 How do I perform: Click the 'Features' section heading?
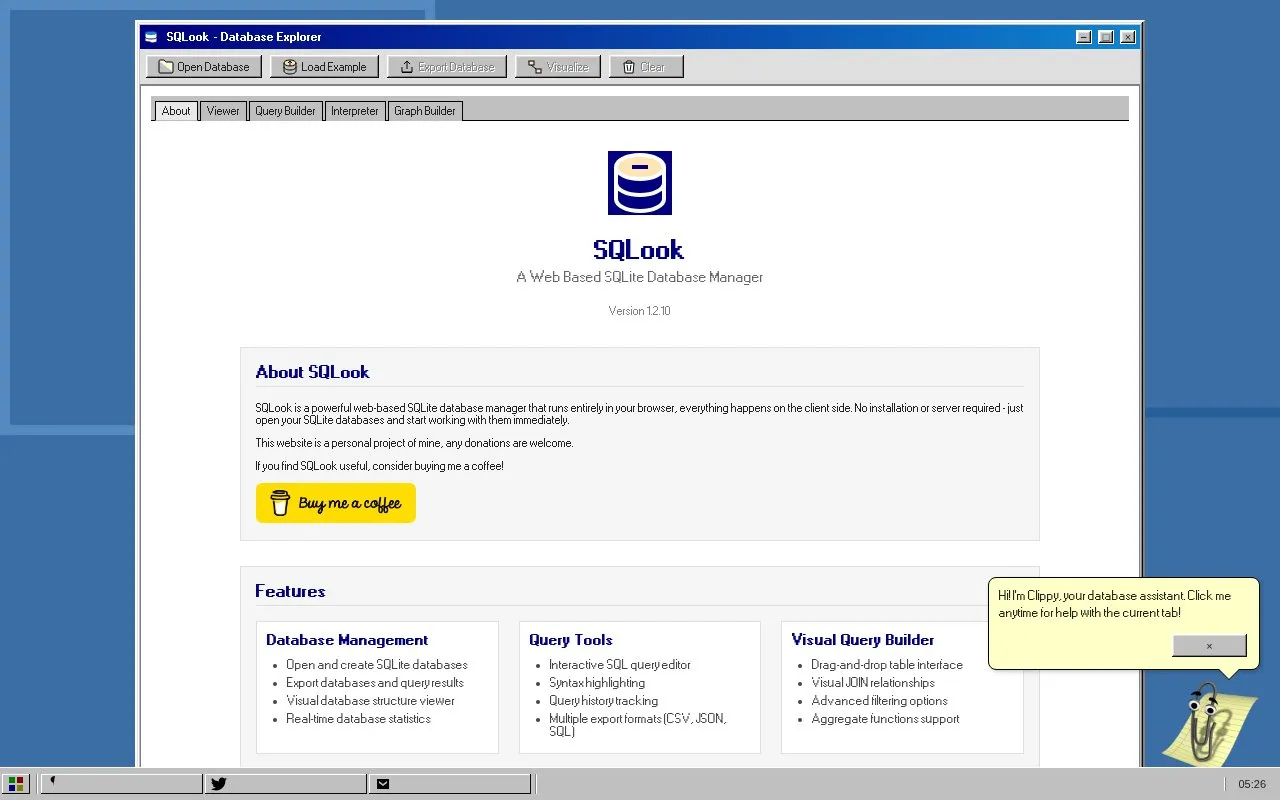pos(290,591)
